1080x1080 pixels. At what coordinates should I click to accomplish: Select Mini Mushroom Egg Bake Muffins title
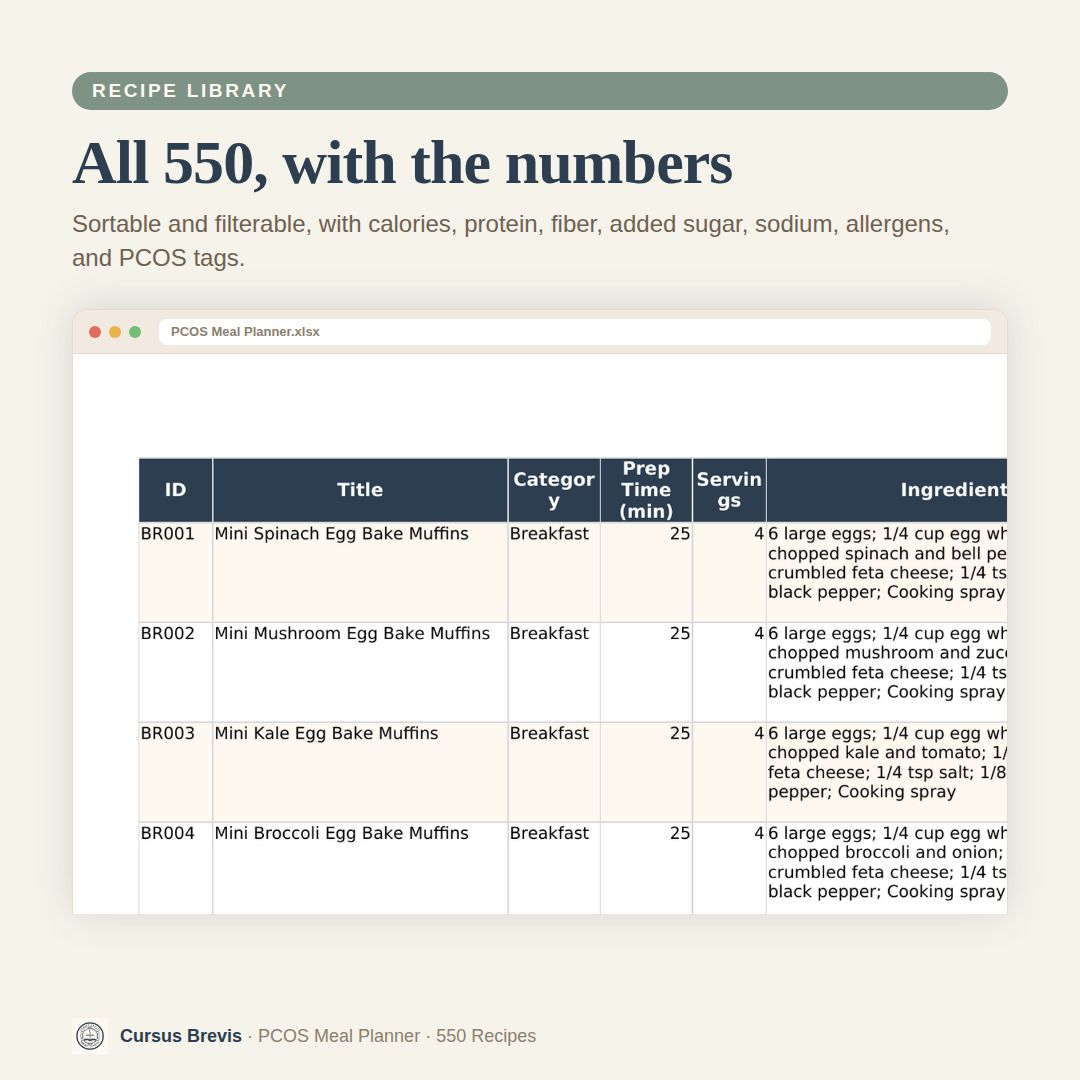coord(360,672)
